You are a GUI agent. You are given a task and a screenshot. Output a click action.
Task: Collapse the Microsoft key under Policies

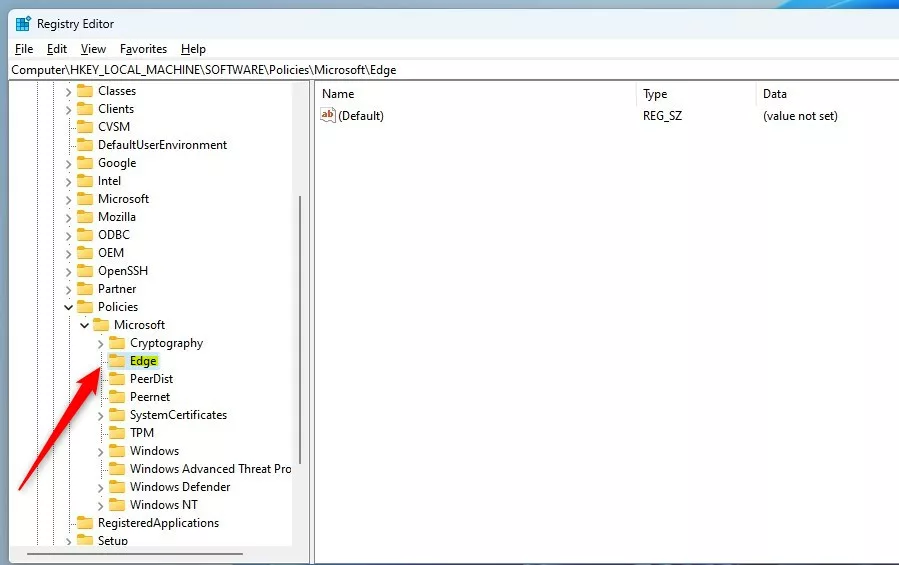[x=84, y=325]
